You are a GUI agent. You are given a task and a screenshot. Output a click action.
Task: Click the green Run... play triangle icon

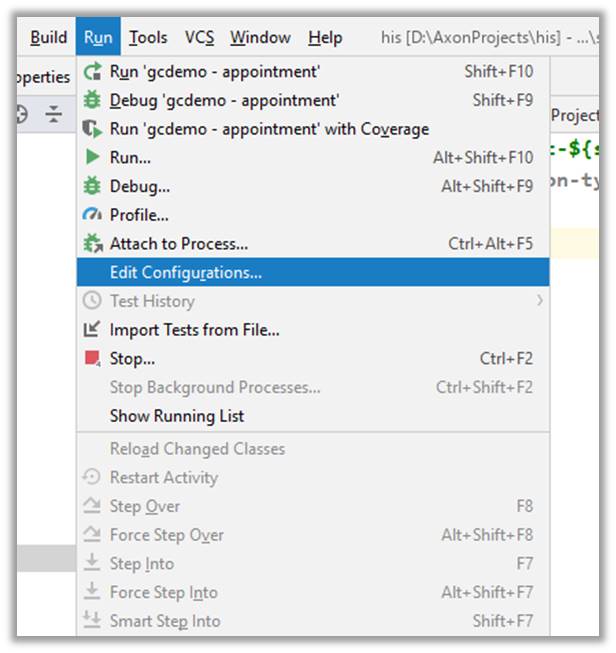click(x=92, y=157)
